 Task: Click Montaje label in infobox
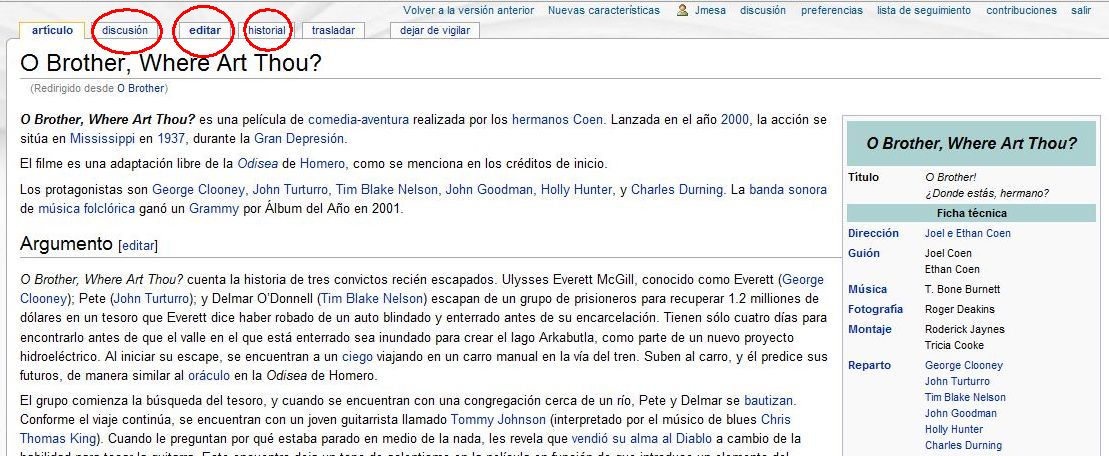[x=870, y=329]
